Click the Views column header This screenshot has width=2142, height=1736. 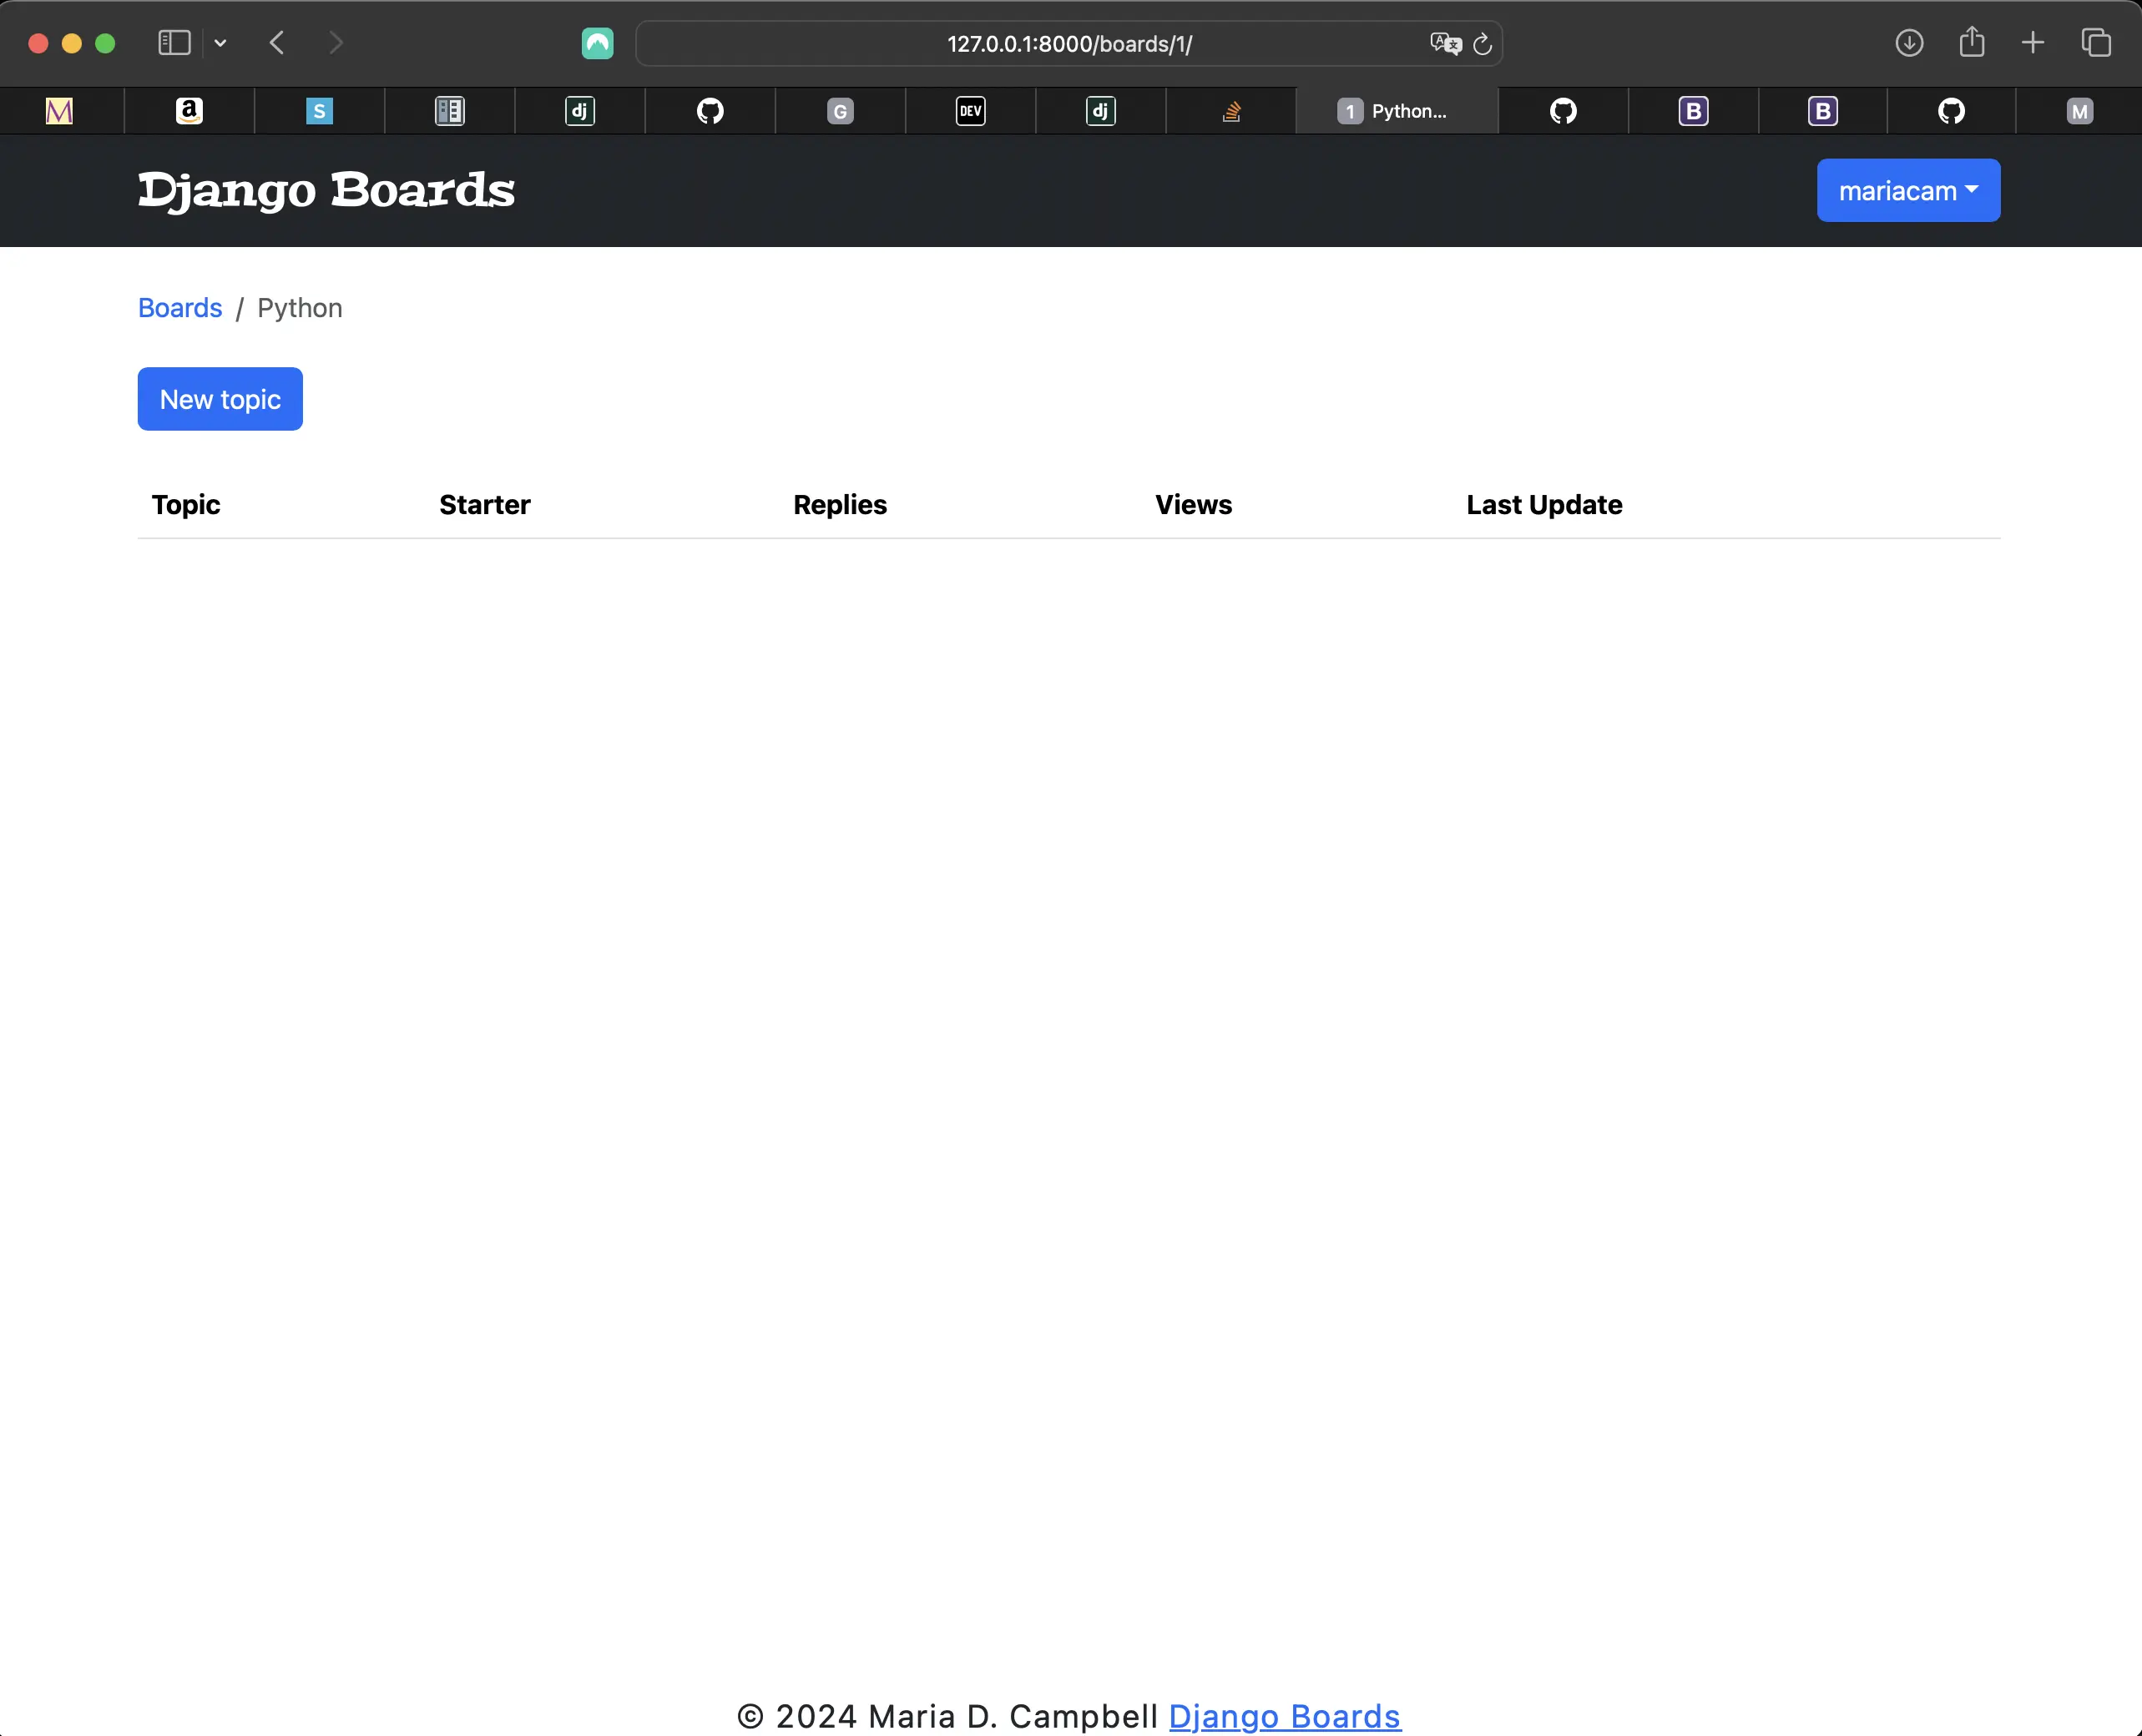tap(1194, 505)
